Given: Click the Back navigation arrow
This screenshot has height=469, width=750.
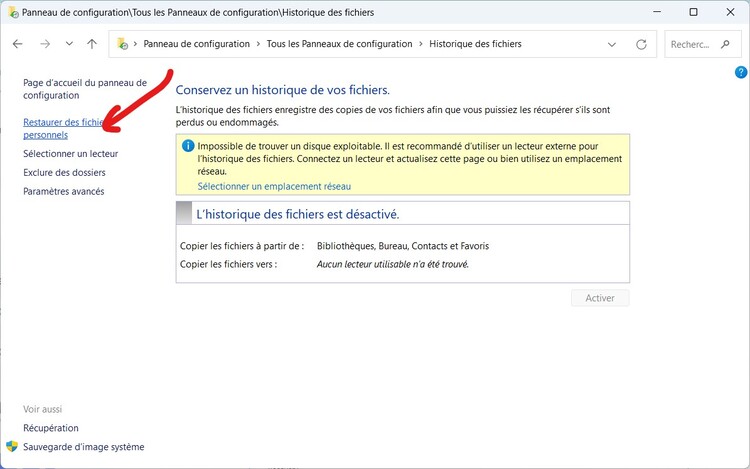Looking at the screenshot, I should click(18, 44).
